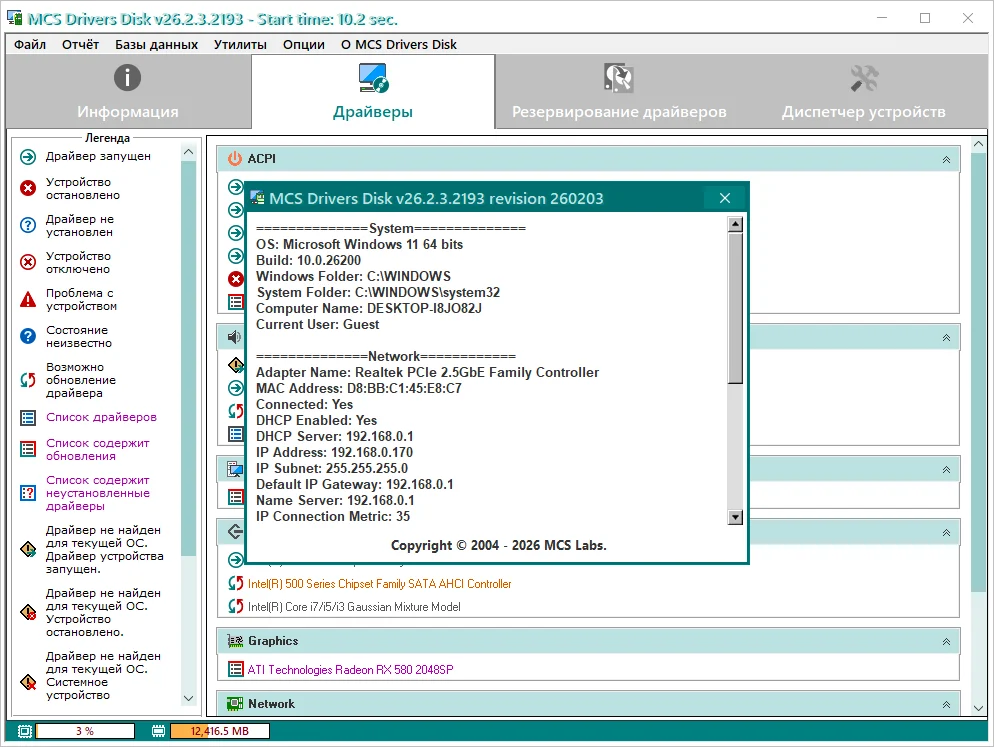Click the memory usage bar

coord(219,732)
